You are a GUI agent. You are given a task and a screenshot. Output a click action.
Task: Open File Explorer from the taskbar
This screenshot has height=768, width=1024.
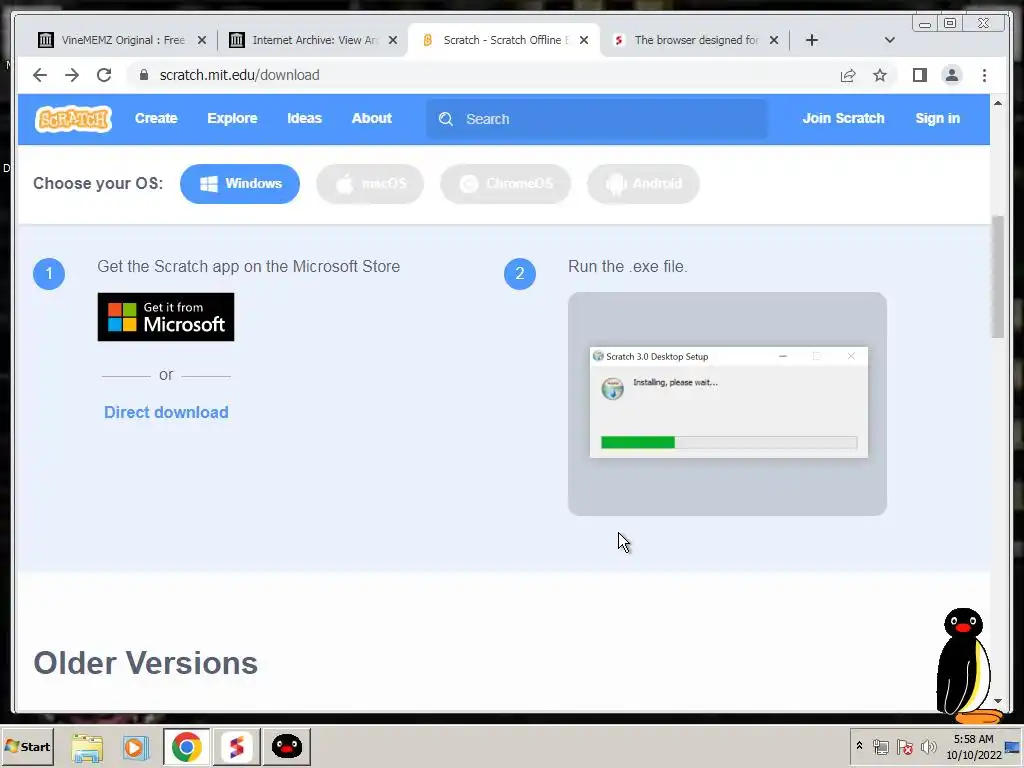pyautogui.click(x=87, y=747)
